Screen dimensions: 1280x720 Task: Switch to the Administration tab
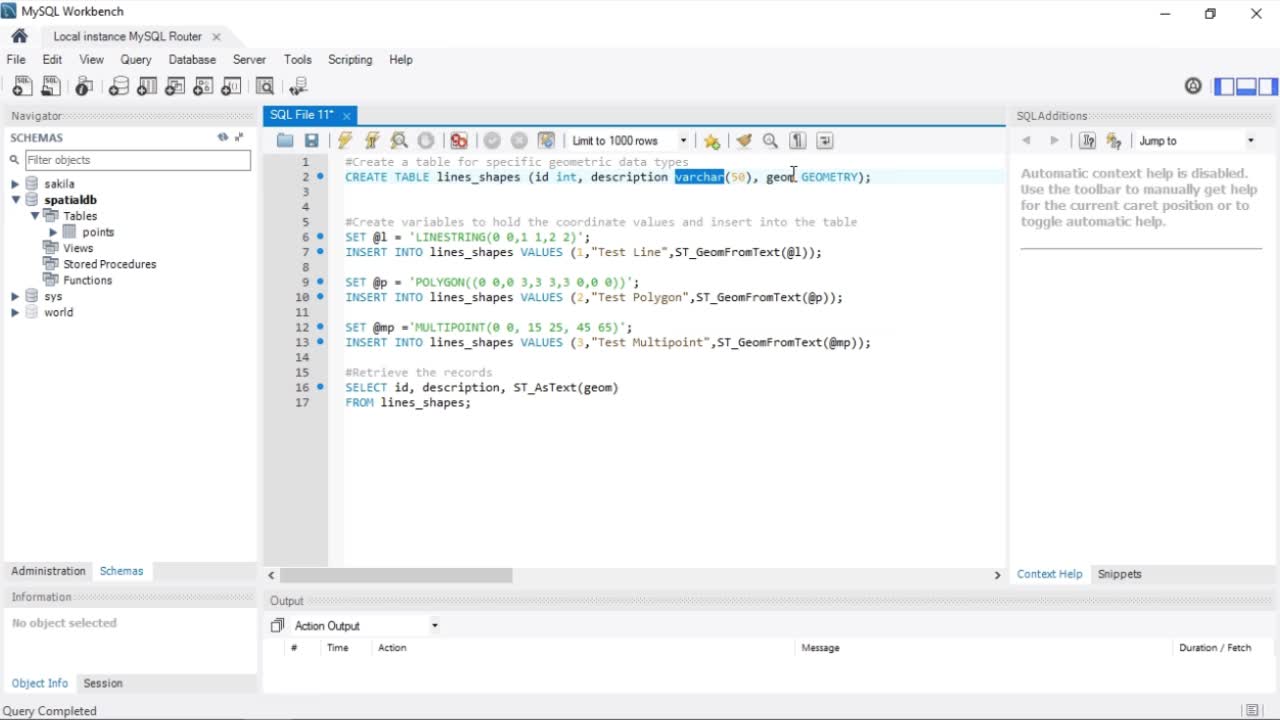pos(48,571)
